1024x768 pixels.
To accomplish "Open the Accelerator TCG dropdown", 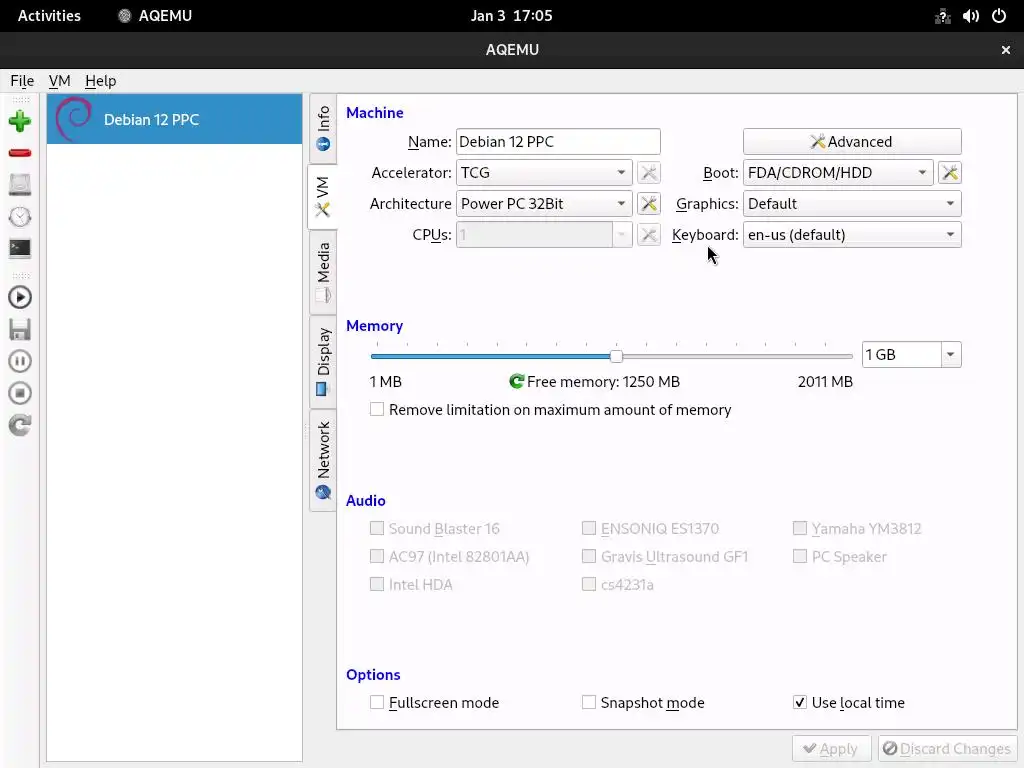I will click(544, 173).
